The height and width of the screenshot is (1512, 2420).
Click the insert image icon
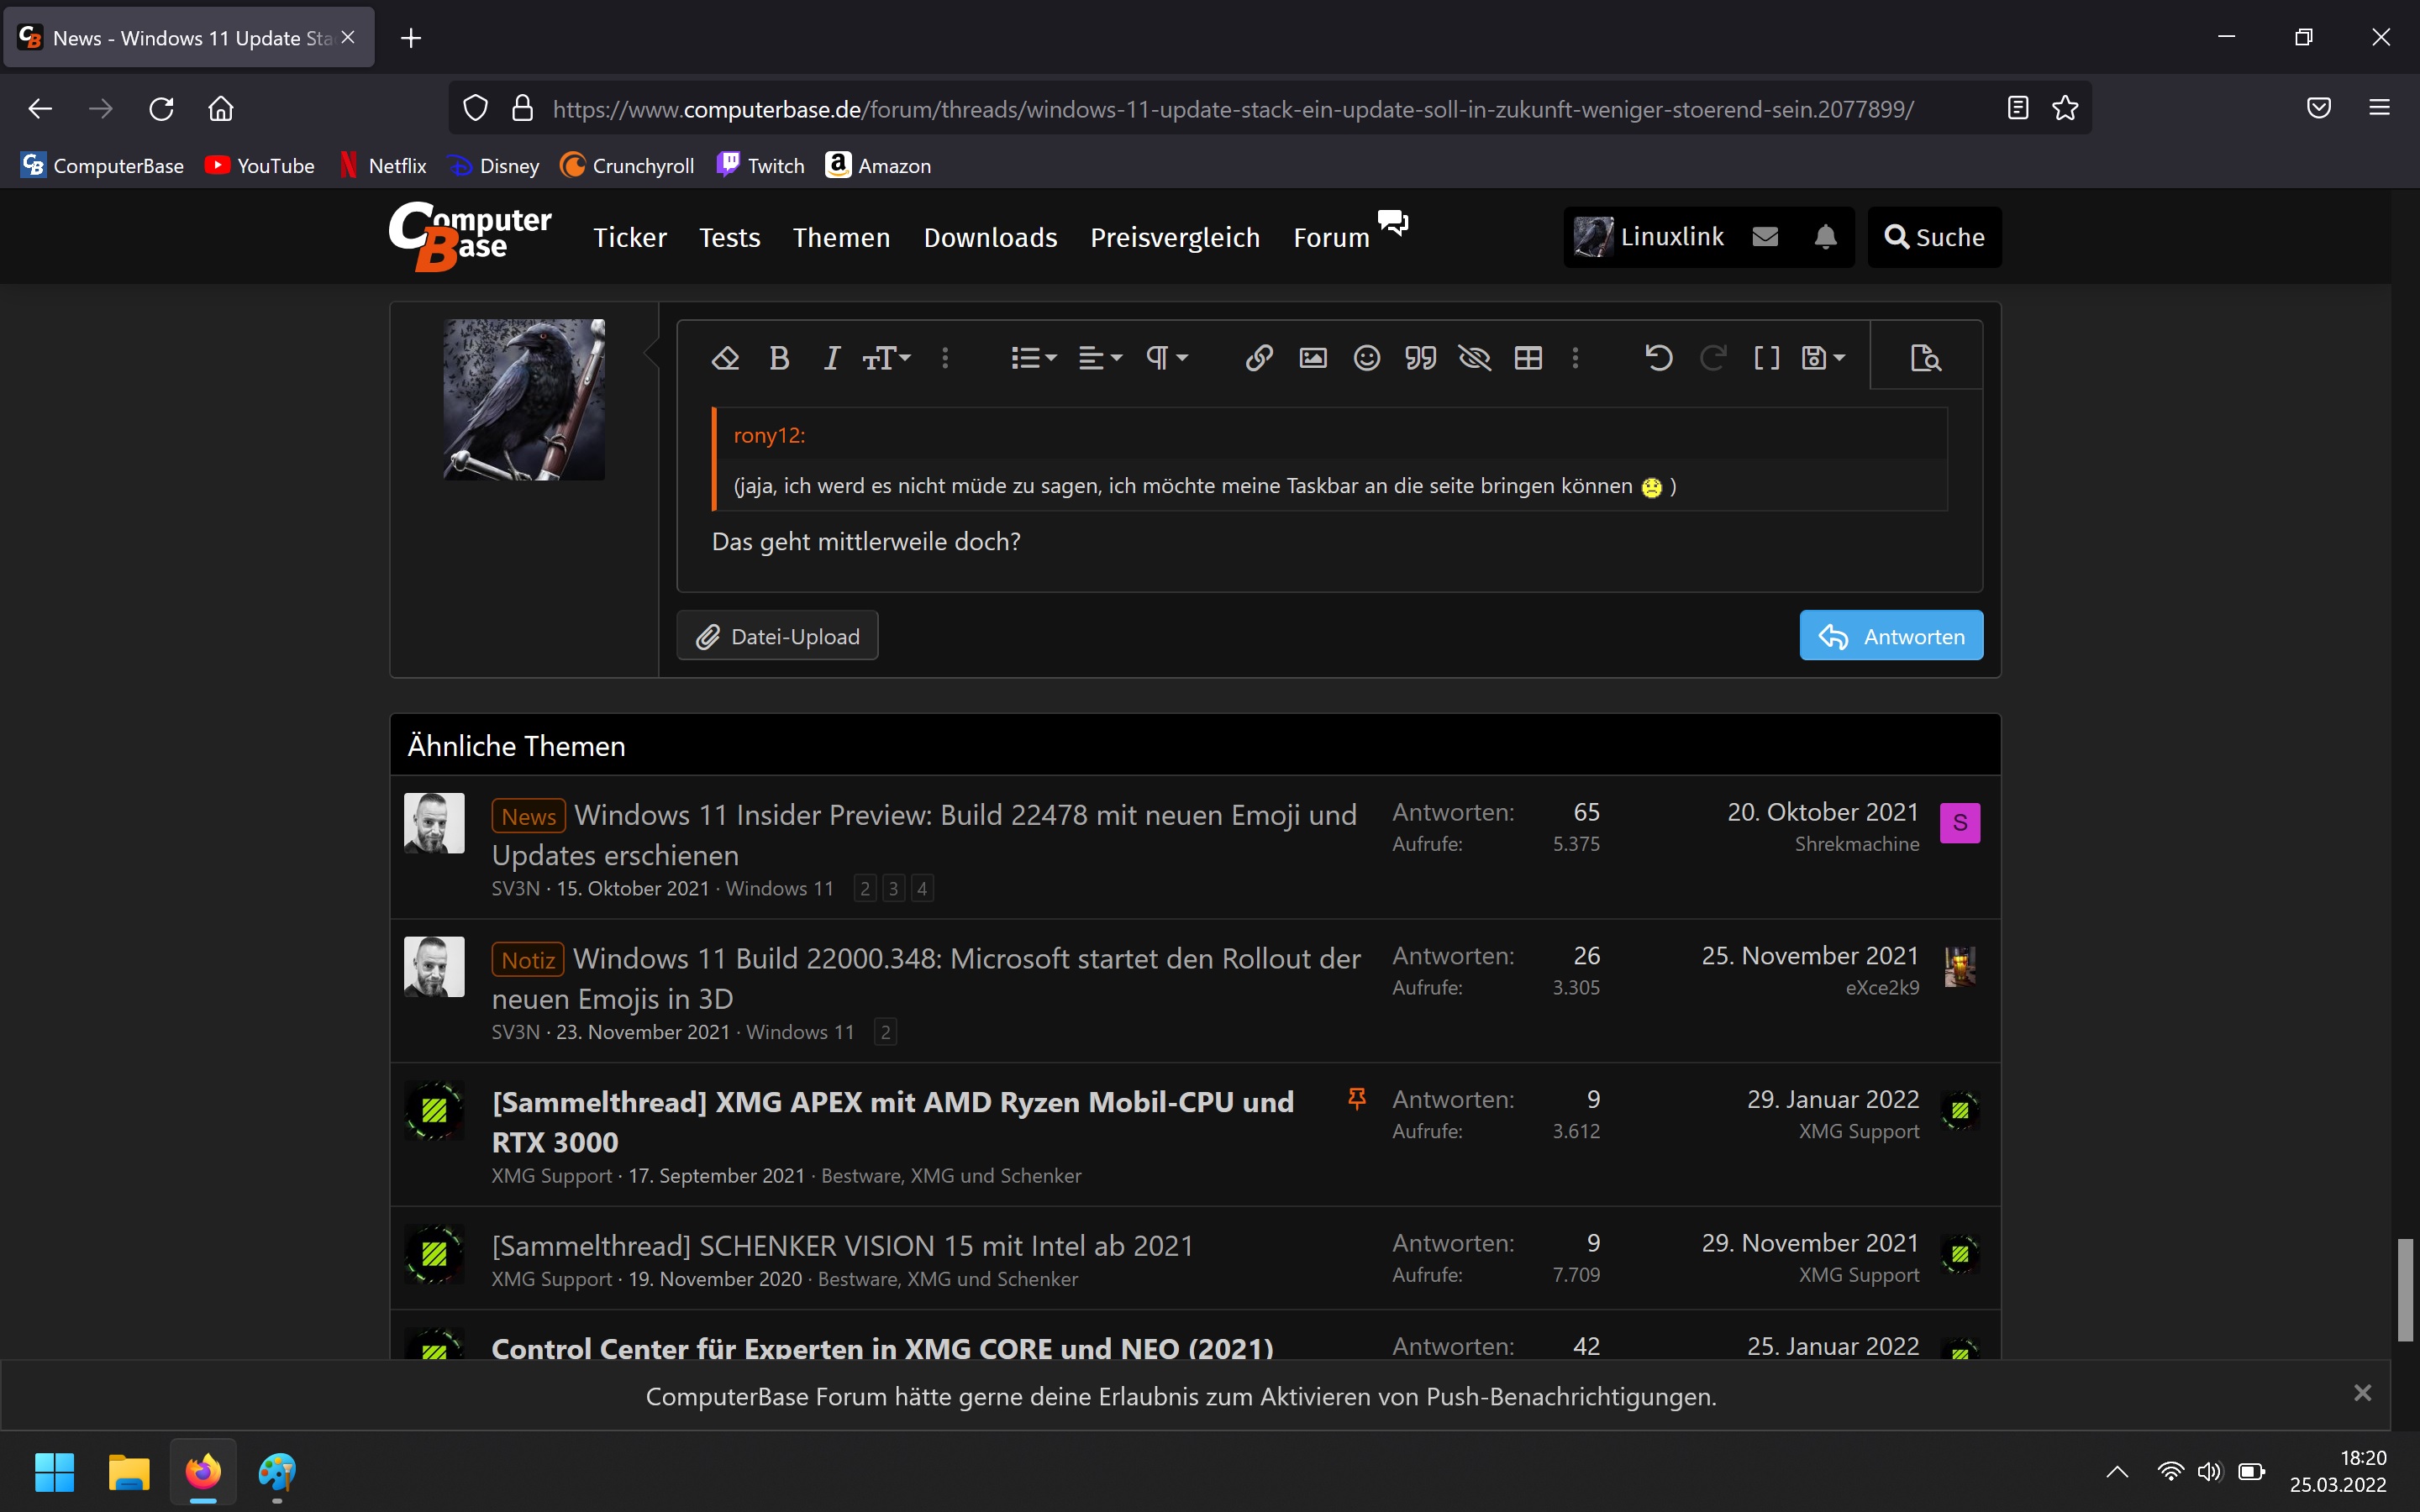[1312, 358]
